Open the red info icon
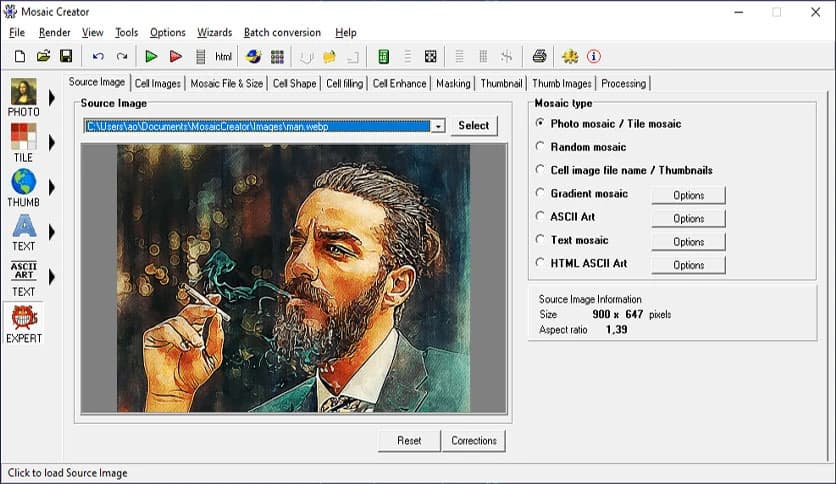This screenshot has width=836, height=484. (x=594, y=56)
